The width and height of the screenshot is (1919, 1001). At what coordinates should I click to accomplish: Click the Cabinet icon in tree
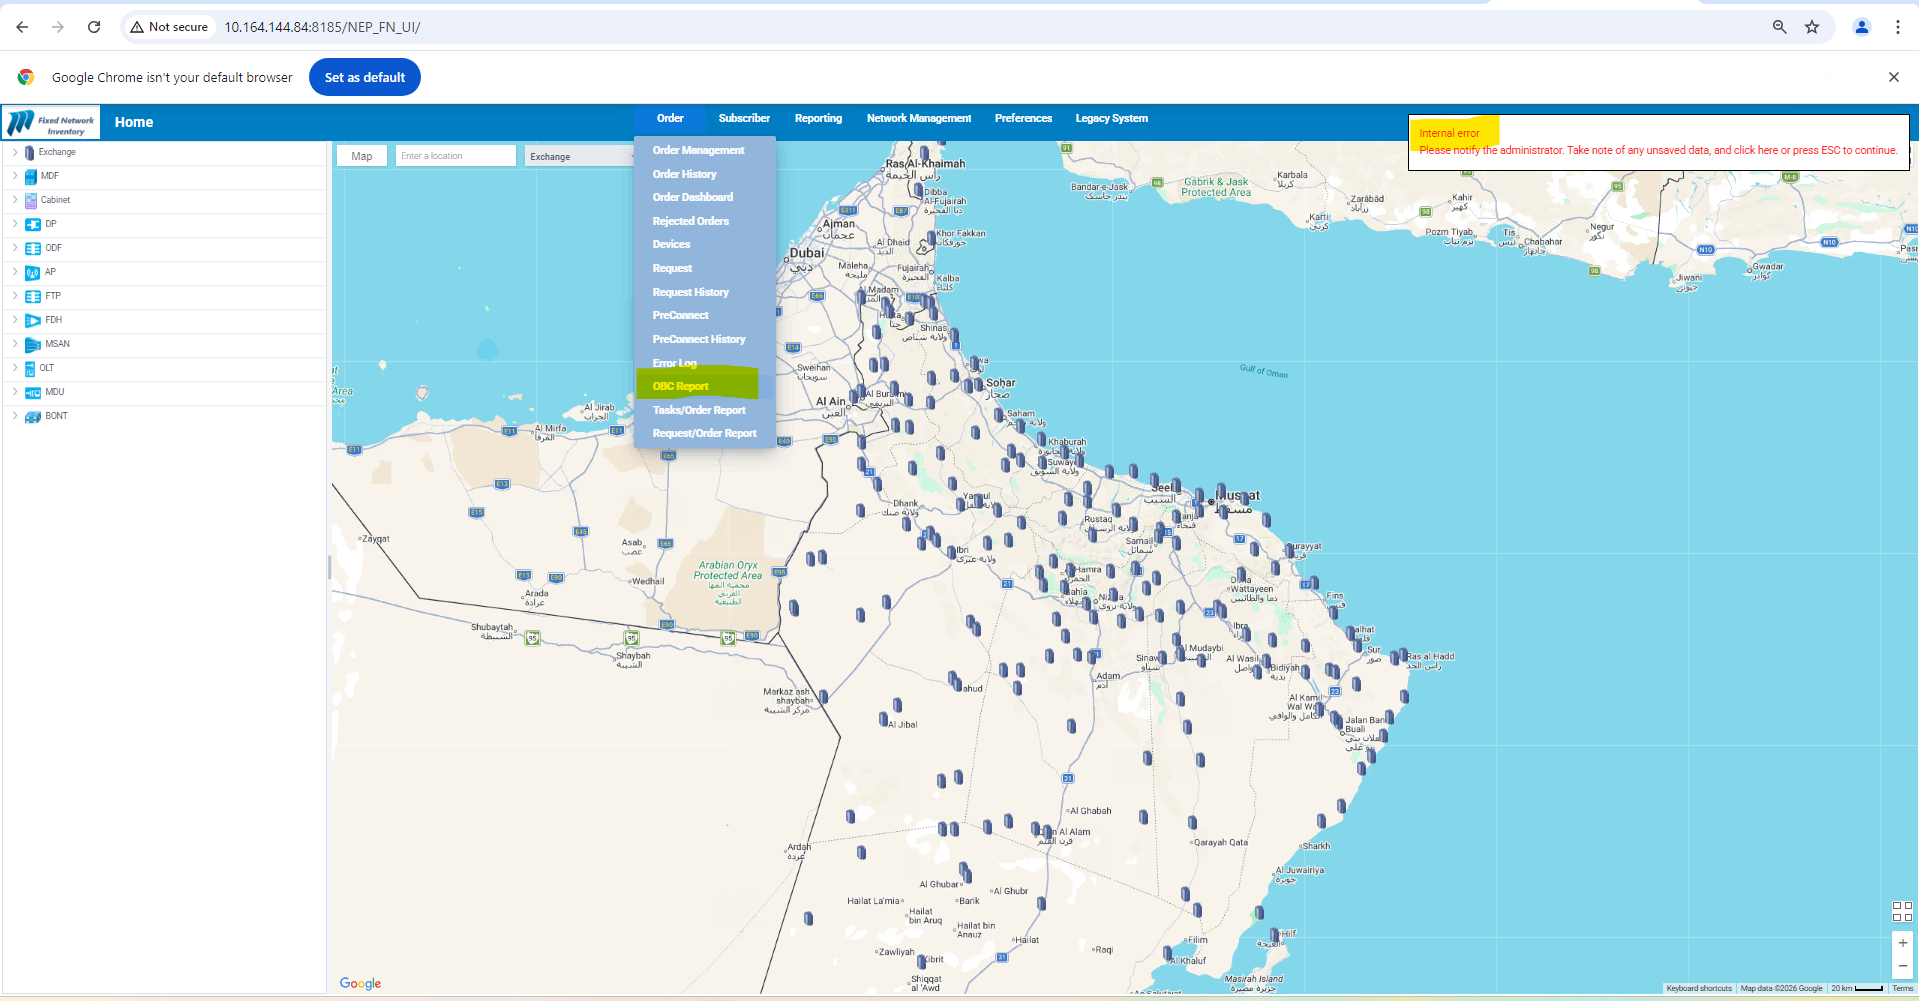[x=30, y=200]
